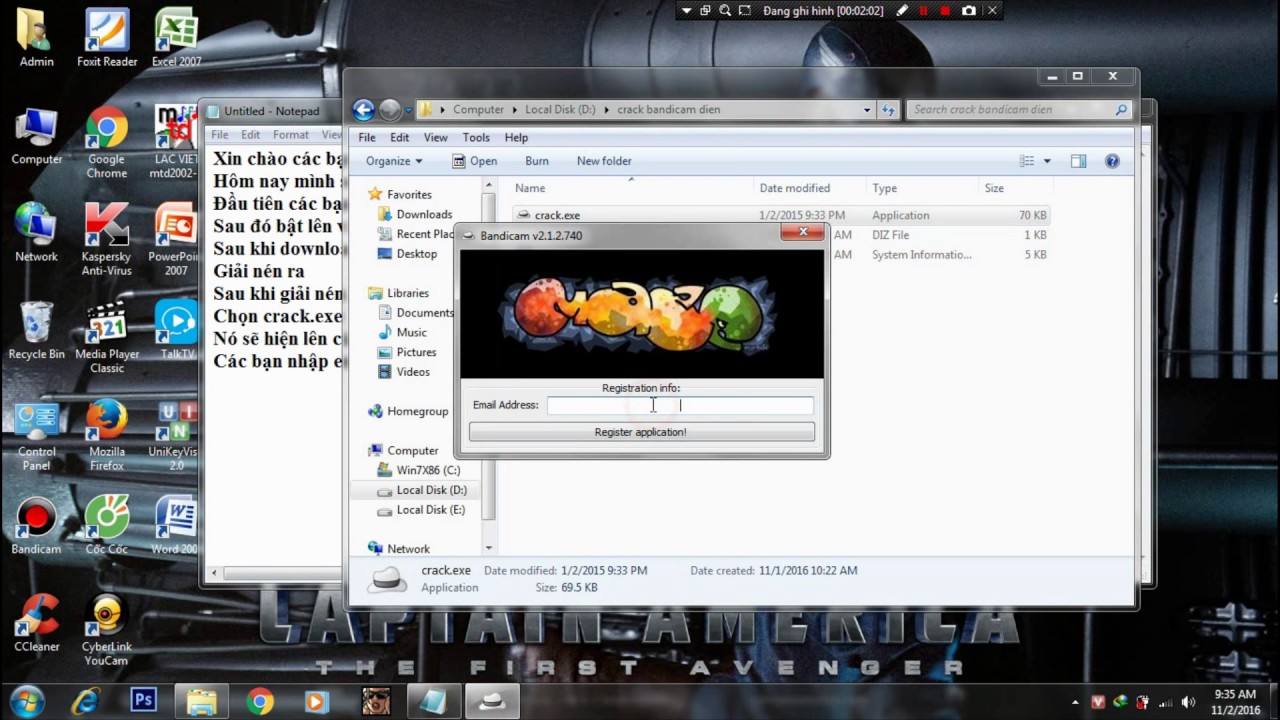Click the volume speaker tray icon
1280x720 pixels.
tap(1188, 702)
